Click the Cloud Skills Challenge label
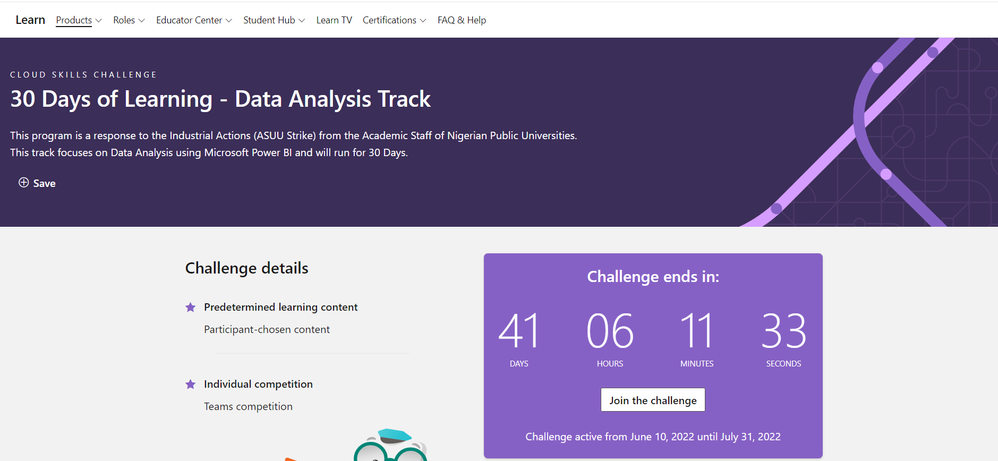 pyautogui.click(x=83, y=74)
